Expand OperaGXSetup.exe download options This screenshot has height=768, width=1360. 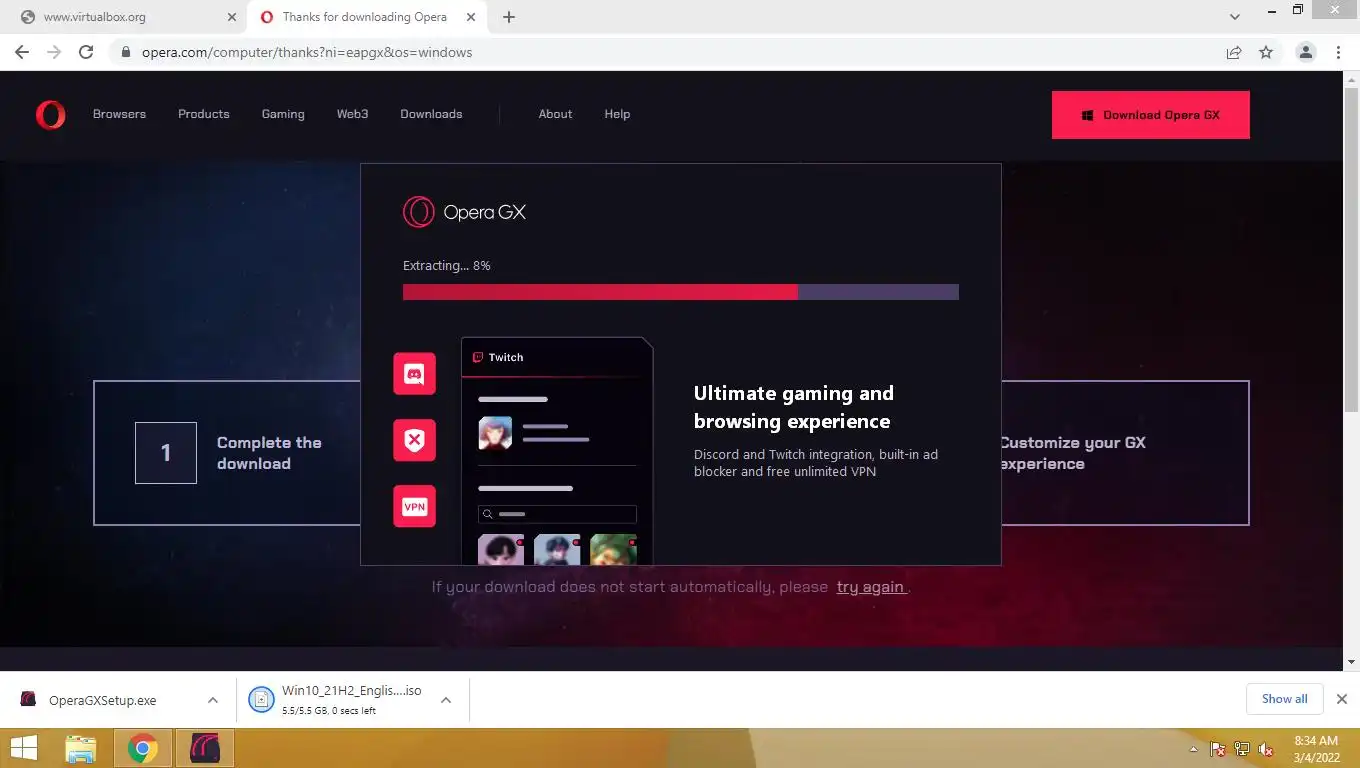tap(213, 700)
